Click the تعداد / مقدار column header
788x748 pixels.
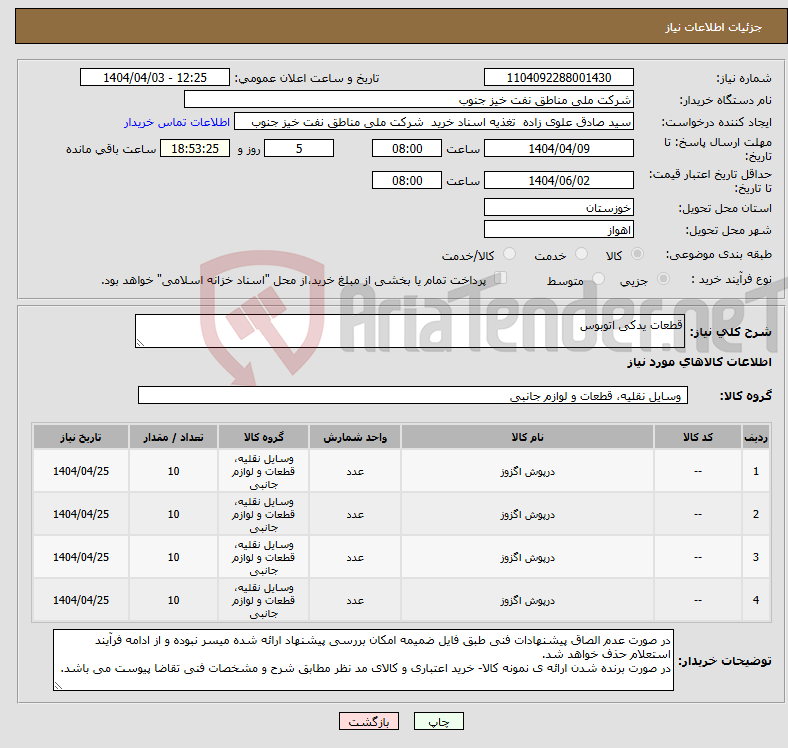pyautogui.click(x=173, y=437)
